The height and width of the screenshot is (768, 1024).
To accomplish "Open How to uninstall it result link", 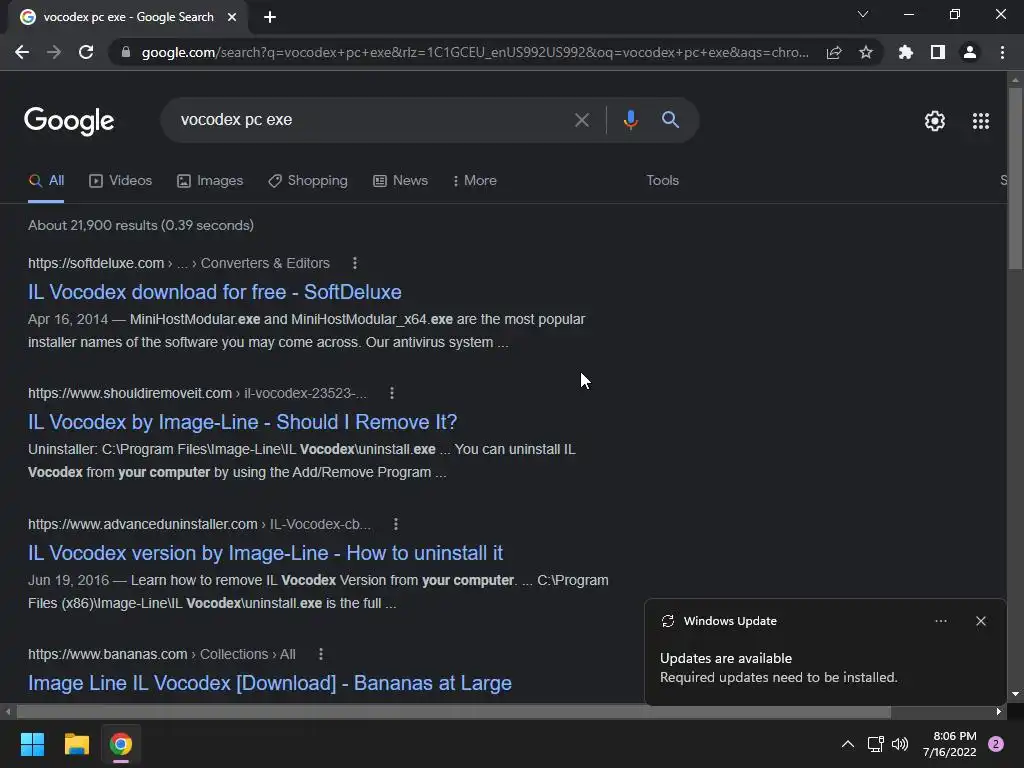I will click(265, 553).
